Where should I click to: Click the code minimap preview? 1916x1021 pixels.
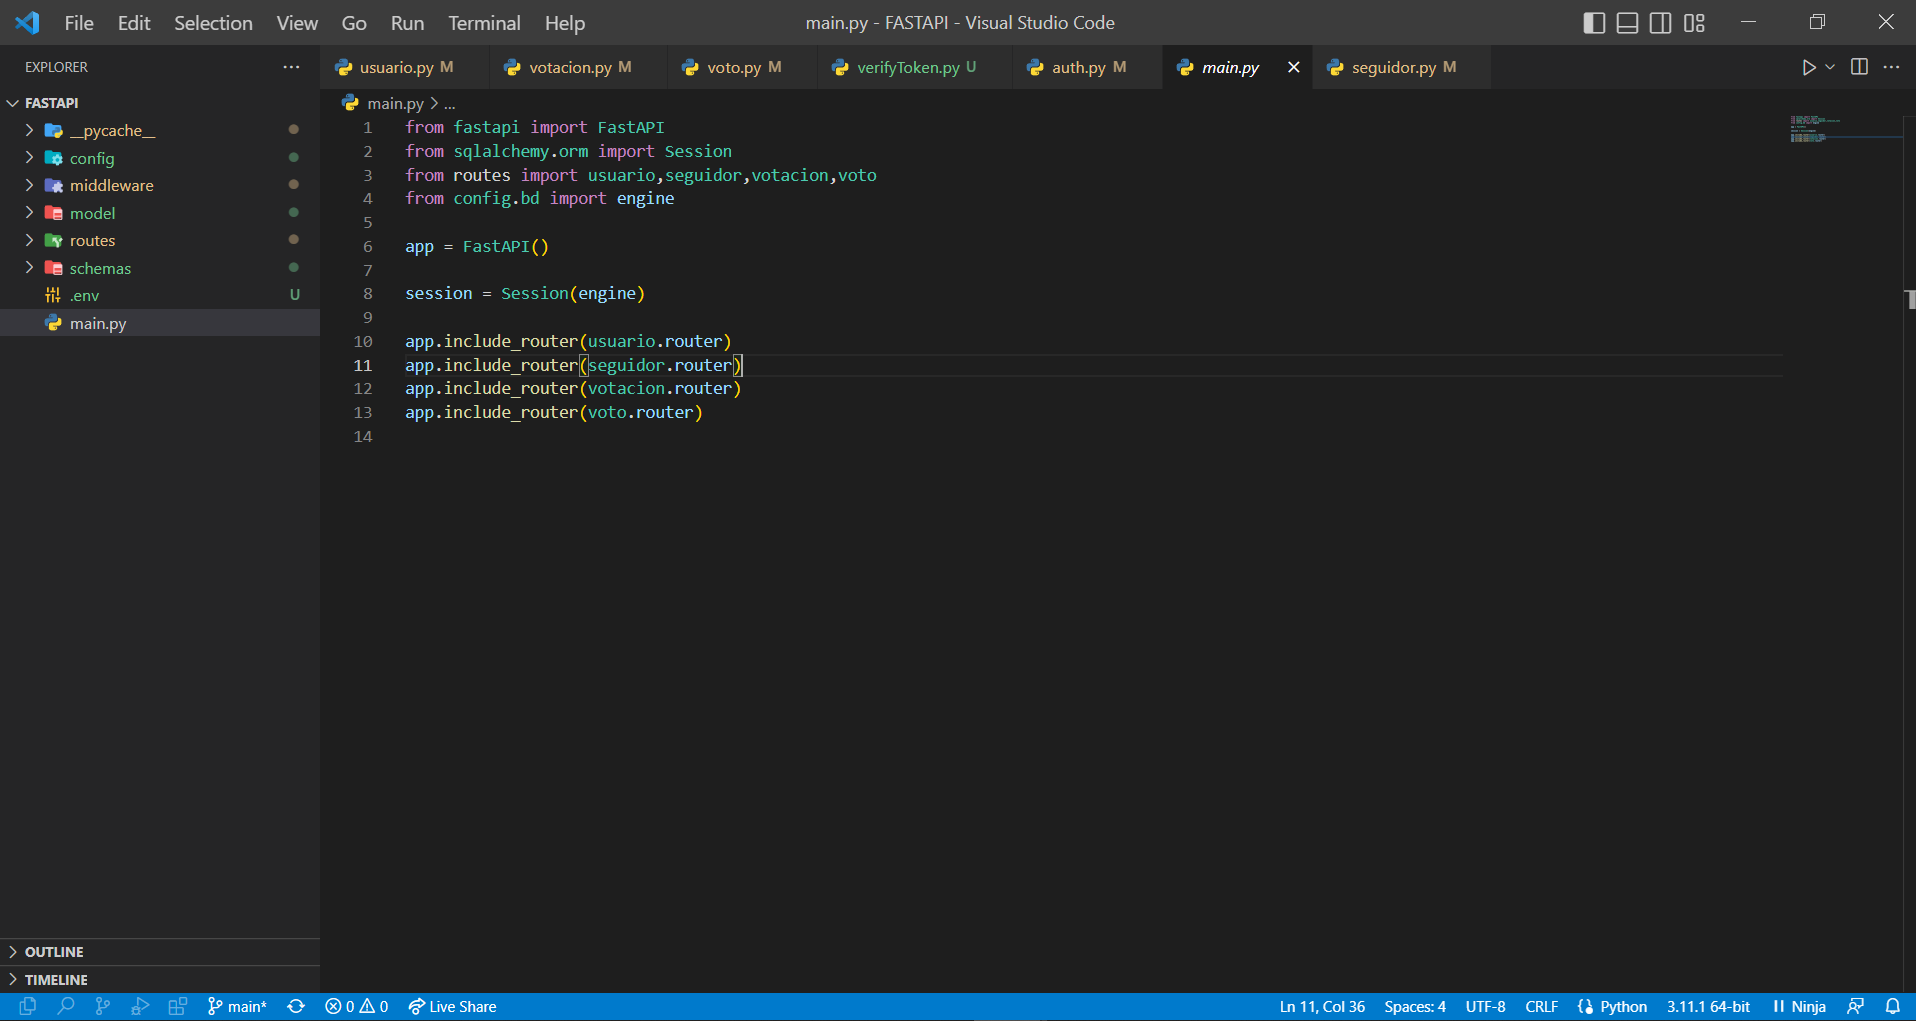click(1813, 129)
